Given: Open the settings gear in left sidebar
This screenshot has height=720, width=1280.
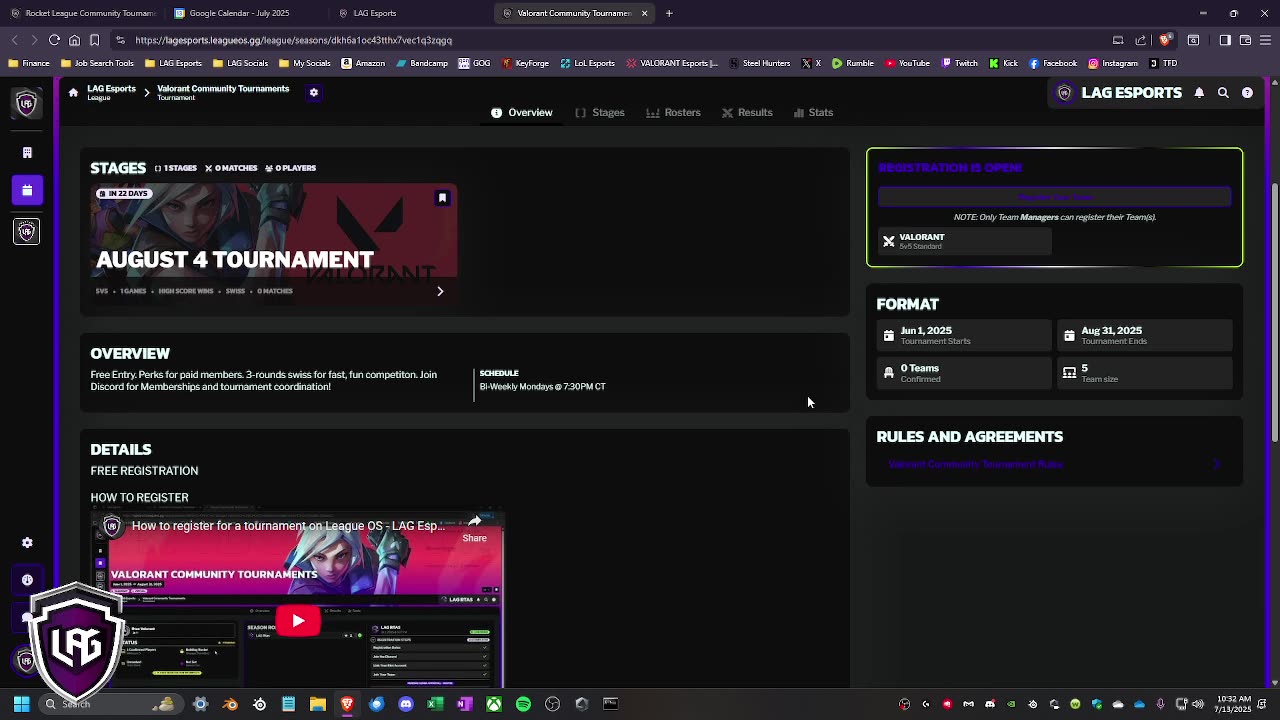Looking at the screenshot, I should (27, 543).
